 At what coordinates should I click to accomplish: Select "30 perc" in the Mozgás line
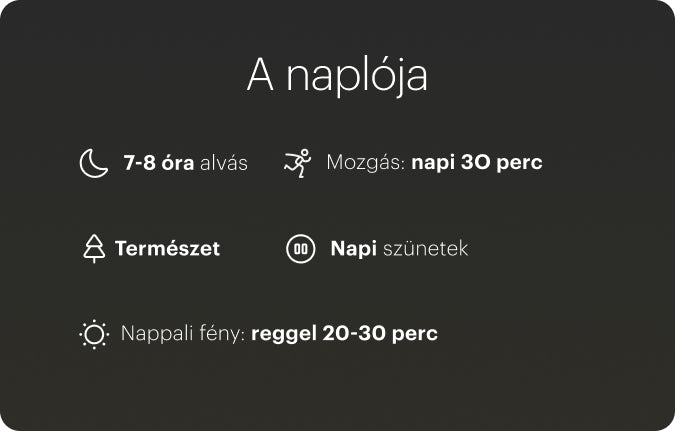coord(502,162)
